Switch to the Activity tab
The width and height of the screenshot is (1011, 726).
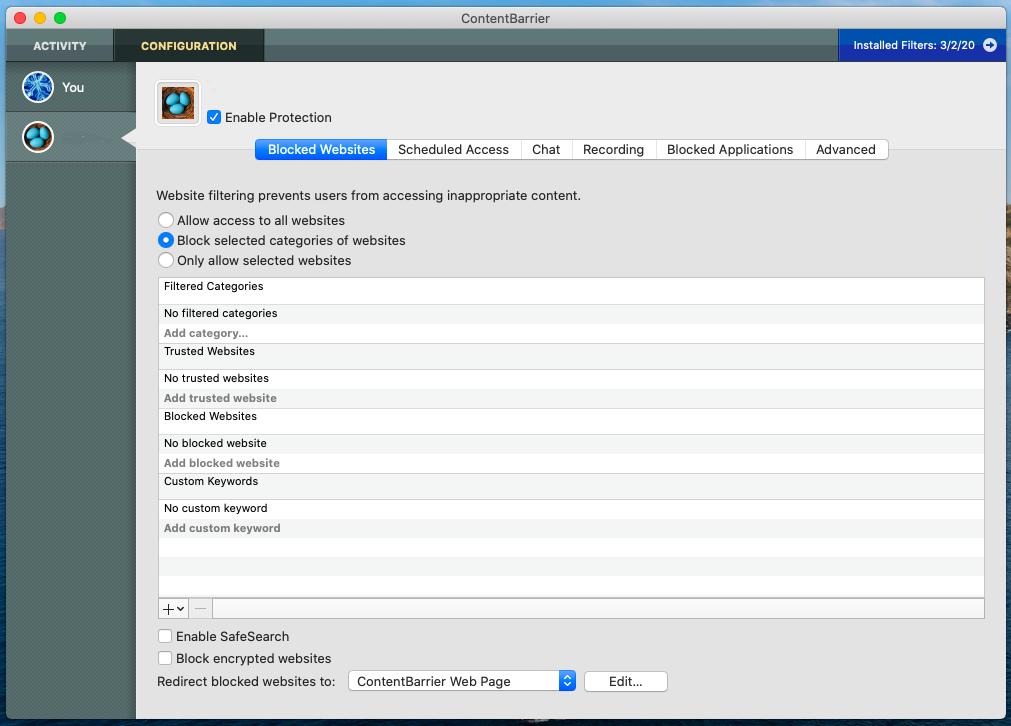[60, 46]
